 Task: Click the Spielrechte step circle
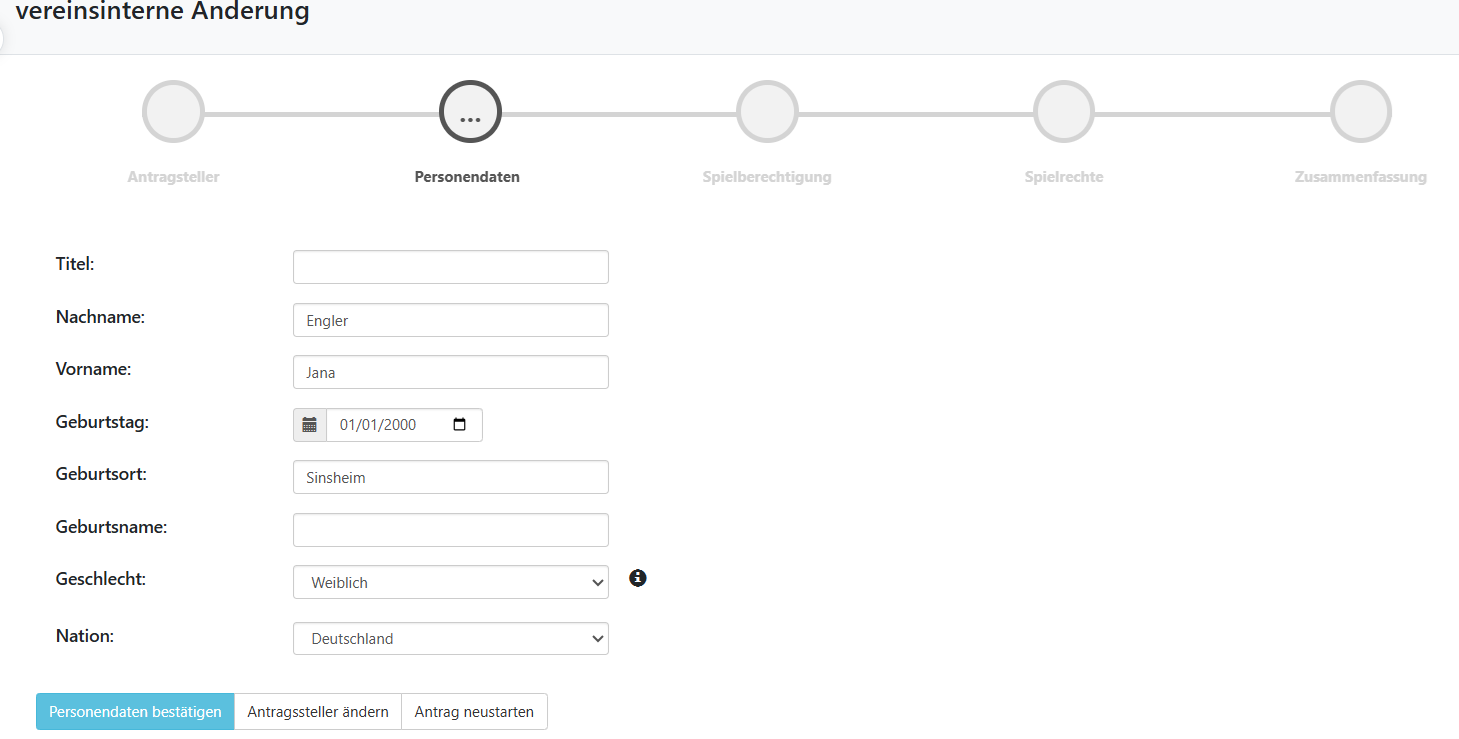(1064, 112)
